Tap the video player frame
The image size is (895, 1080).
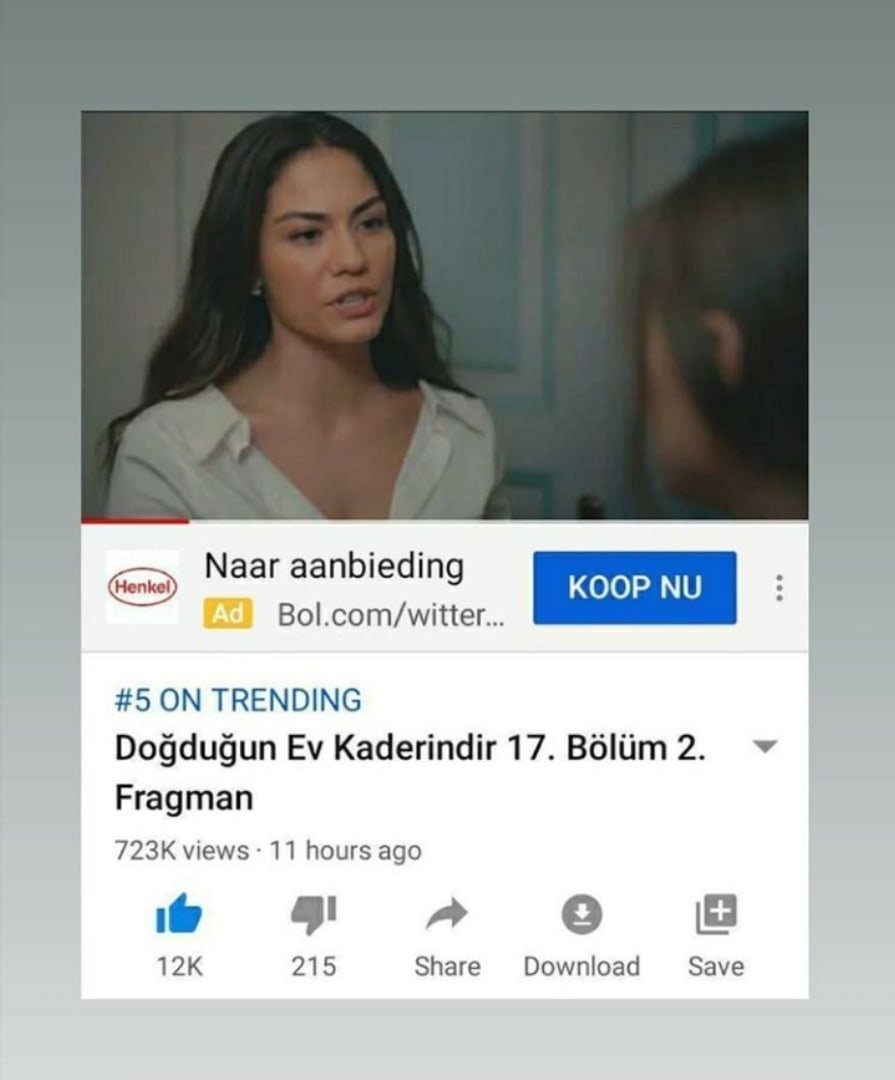coord(445,315)
